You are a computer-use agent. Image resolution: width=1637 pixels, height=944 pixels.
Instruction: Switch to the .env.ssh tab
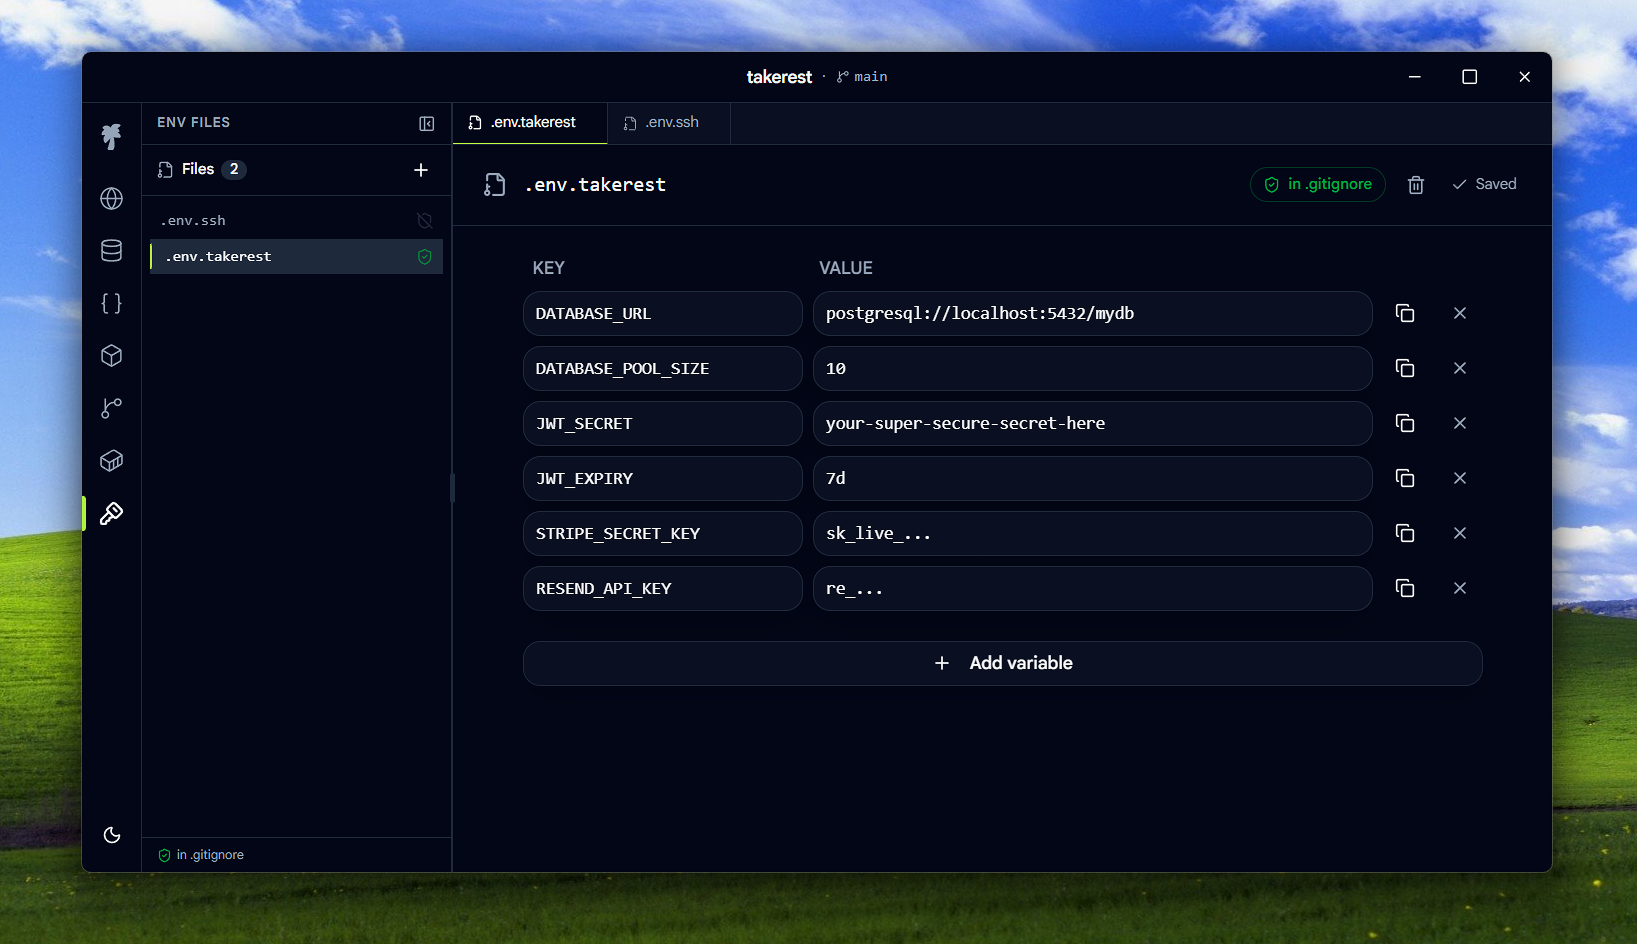669,123
